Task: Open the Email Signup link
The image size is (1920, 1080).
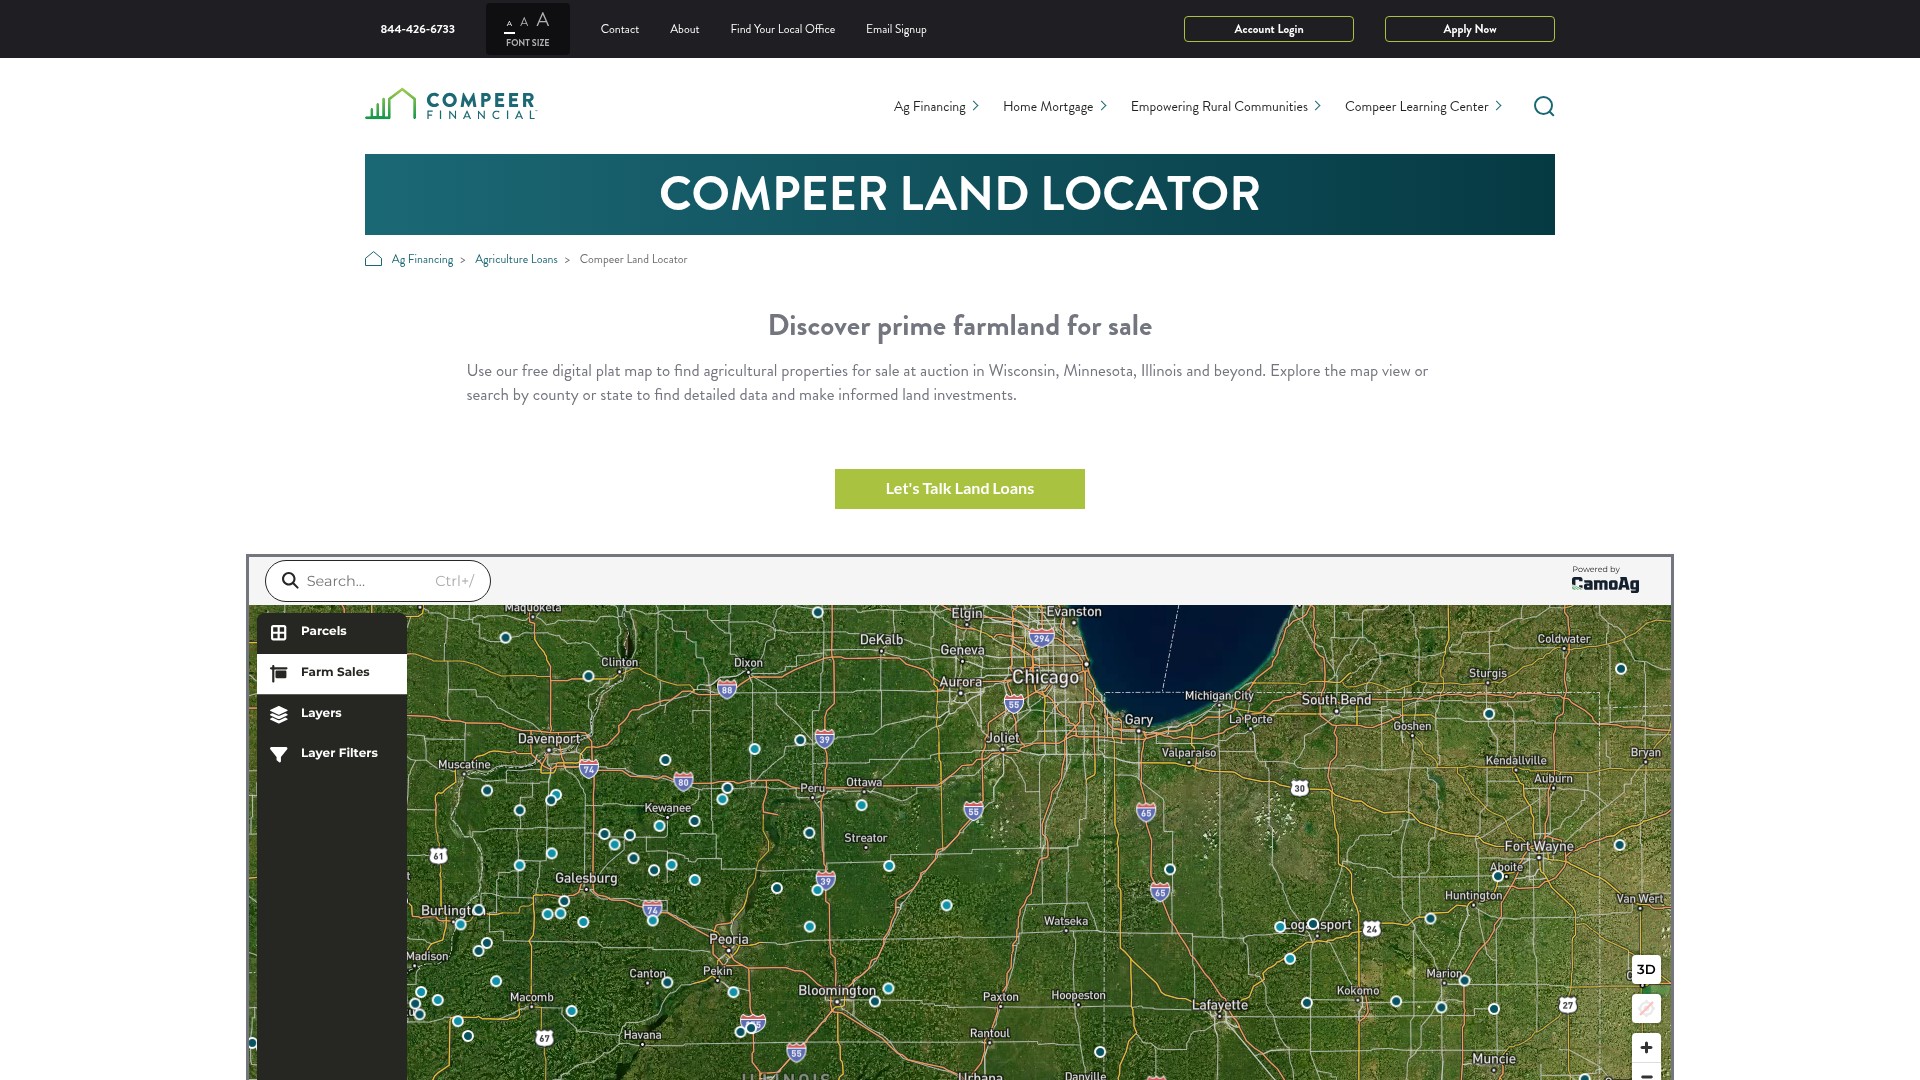Action: [x=896, y=29]
